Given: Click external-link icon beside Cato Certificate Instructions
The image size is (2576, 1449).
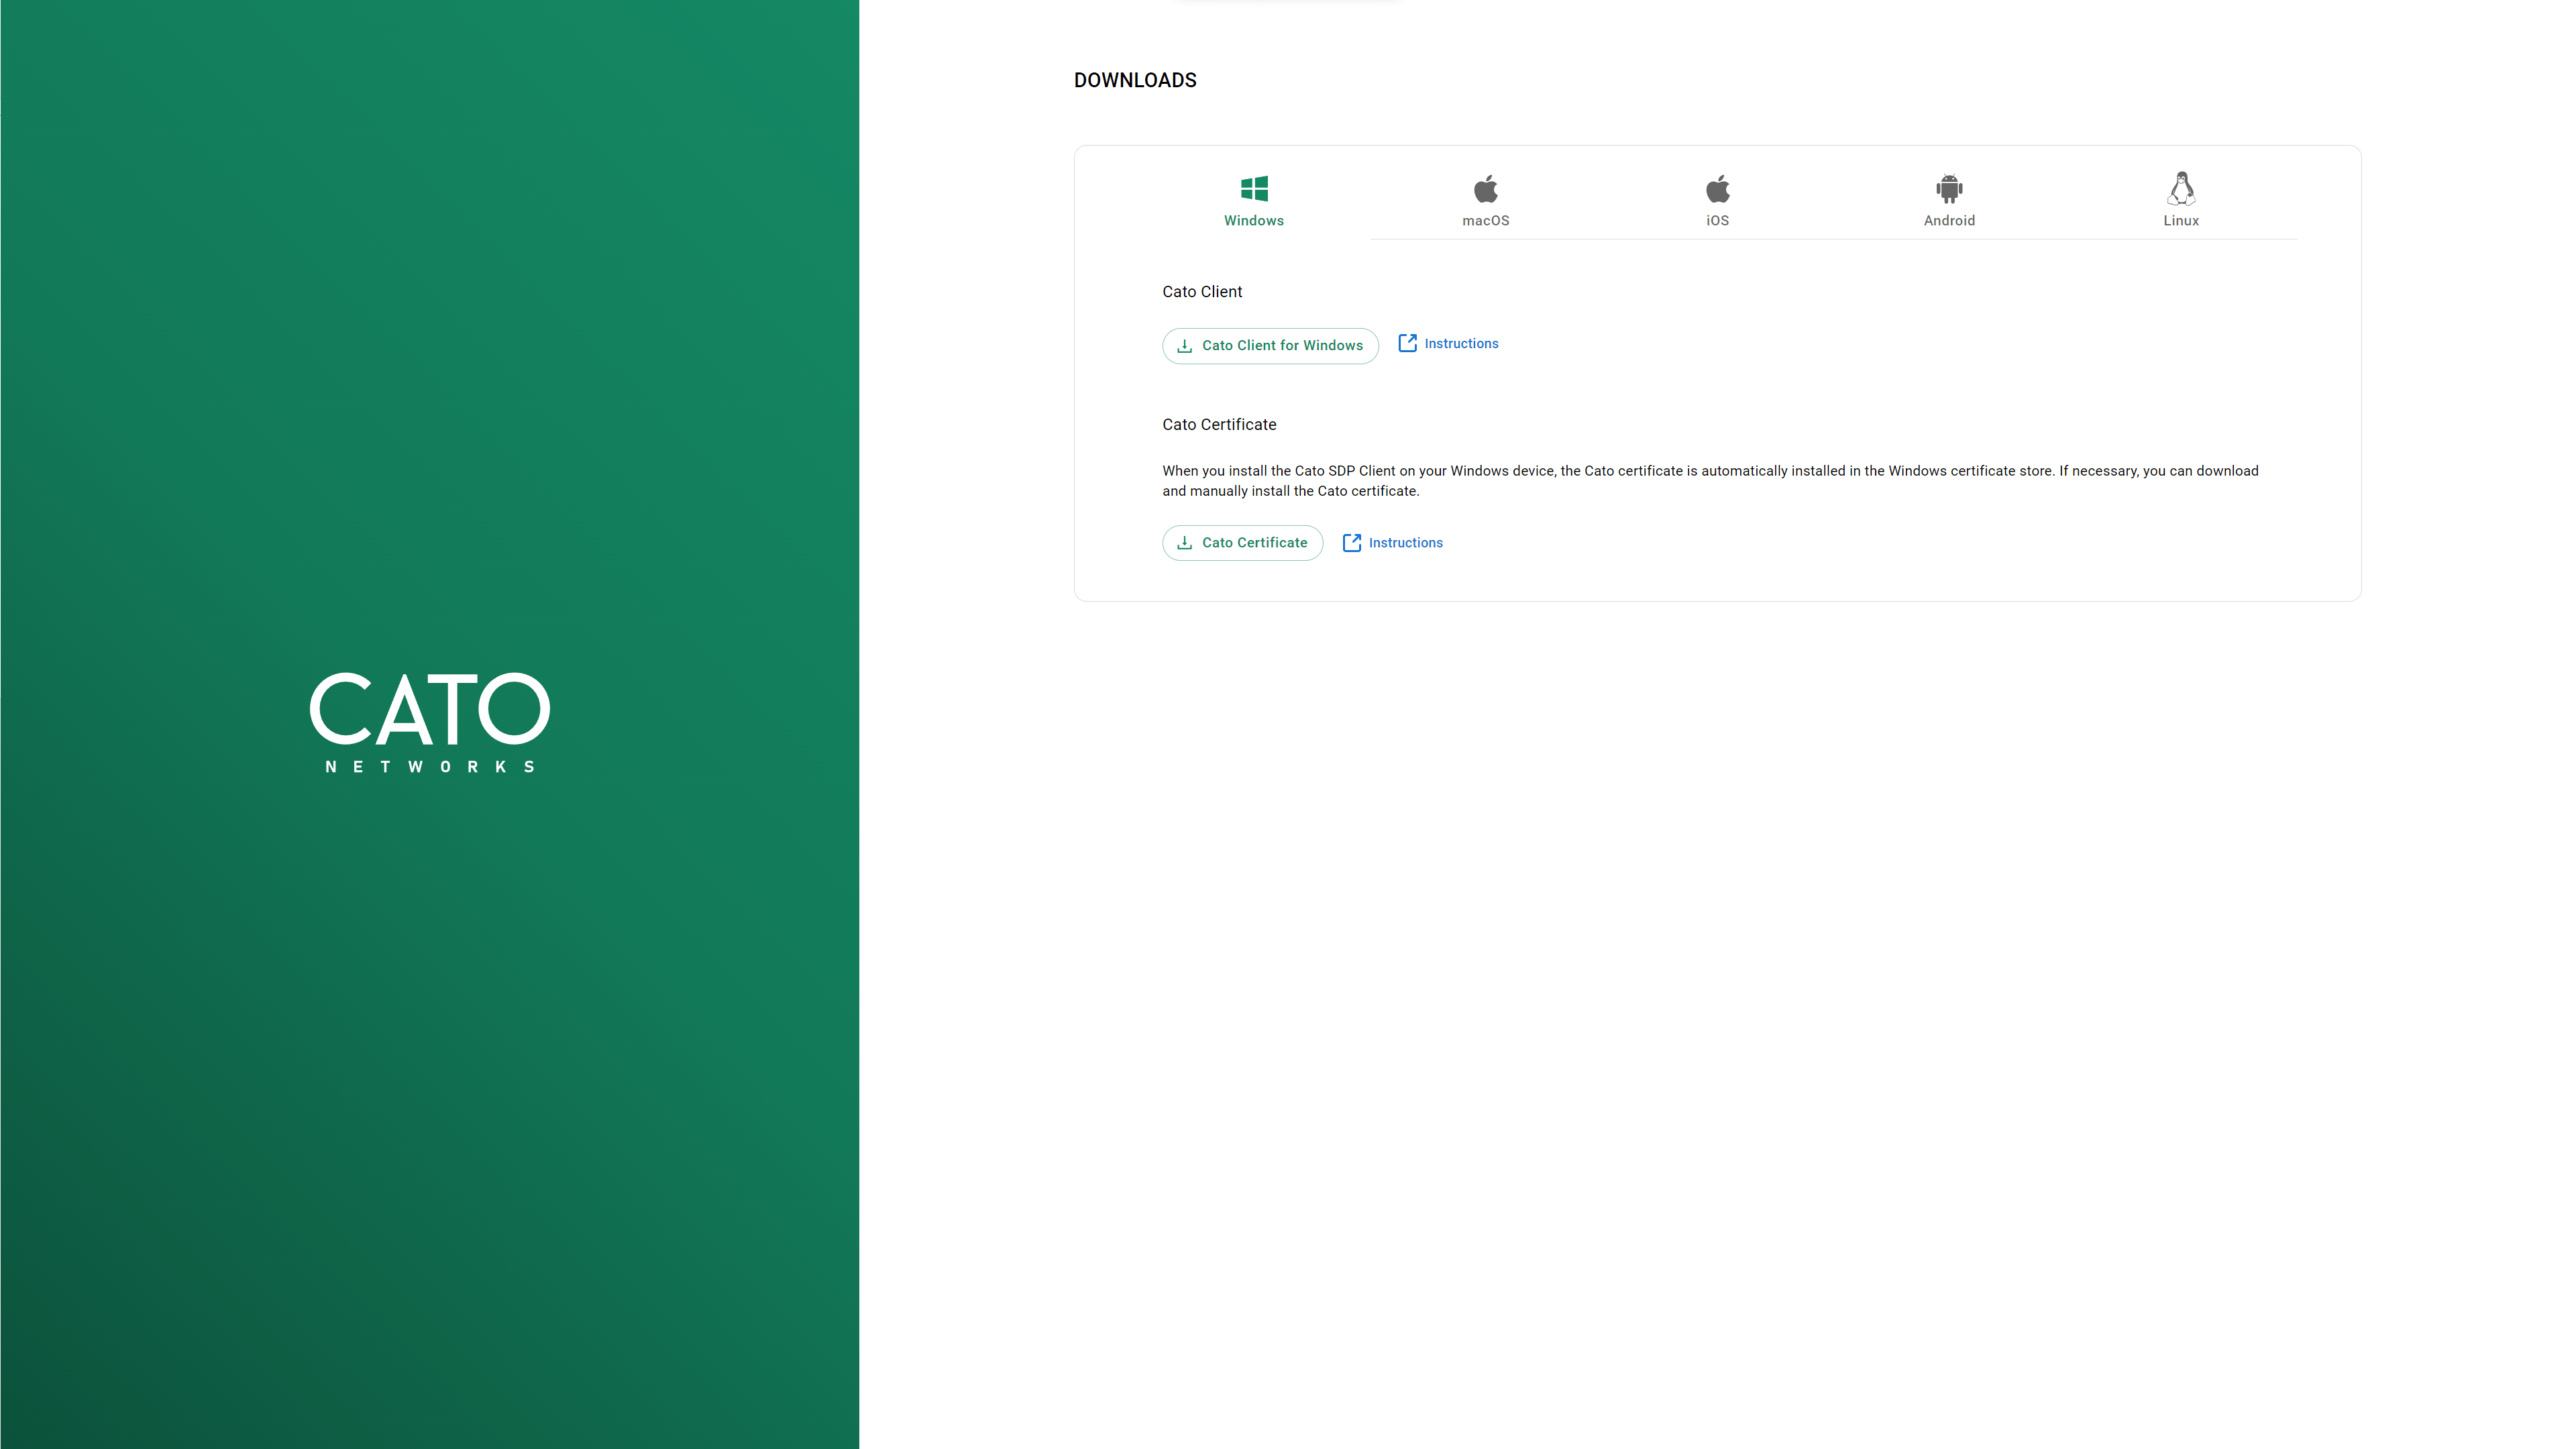Looking at the screenshot, I should pos(1352,543).
